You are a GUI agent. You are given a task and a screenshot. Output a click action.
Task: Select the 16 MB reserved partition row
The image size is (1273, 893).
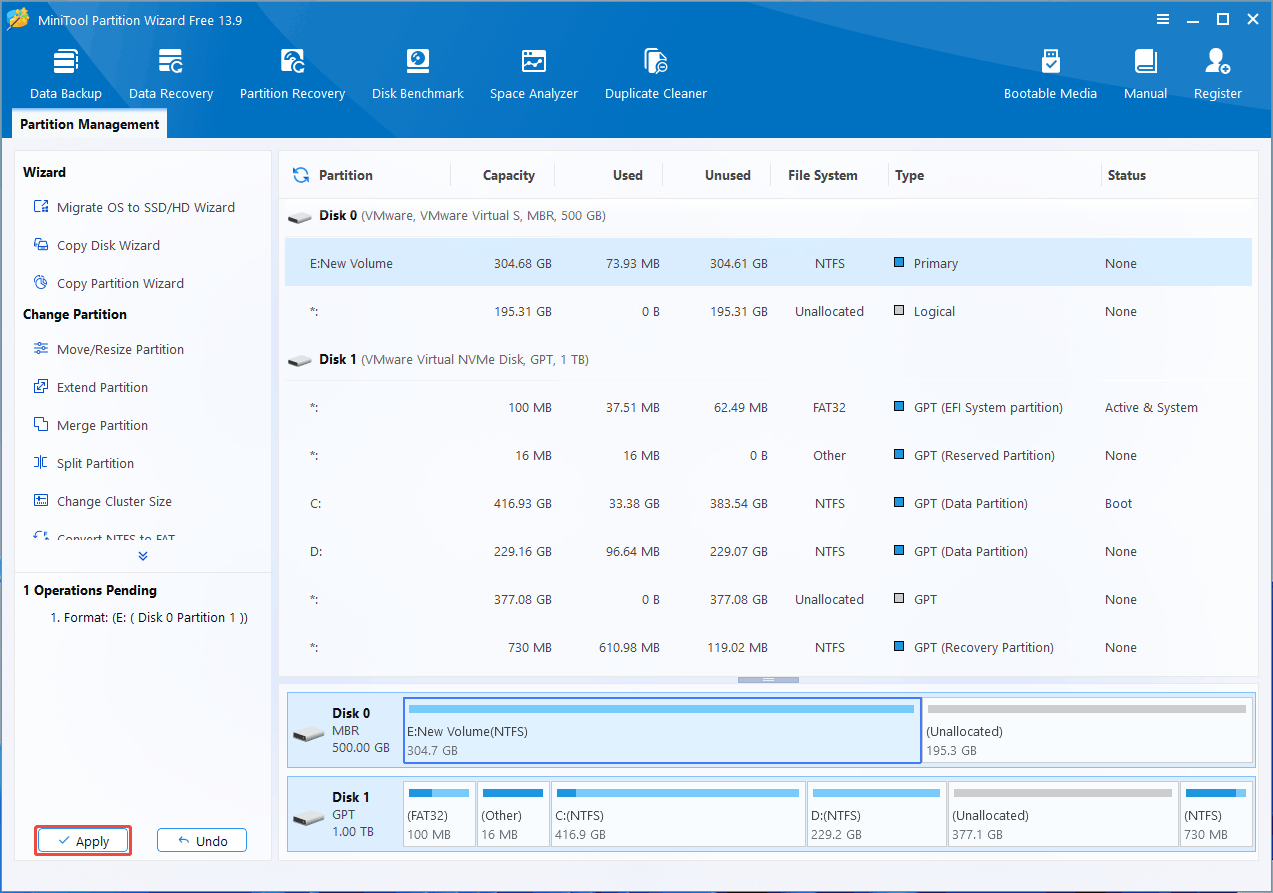[x=768, y=455]
